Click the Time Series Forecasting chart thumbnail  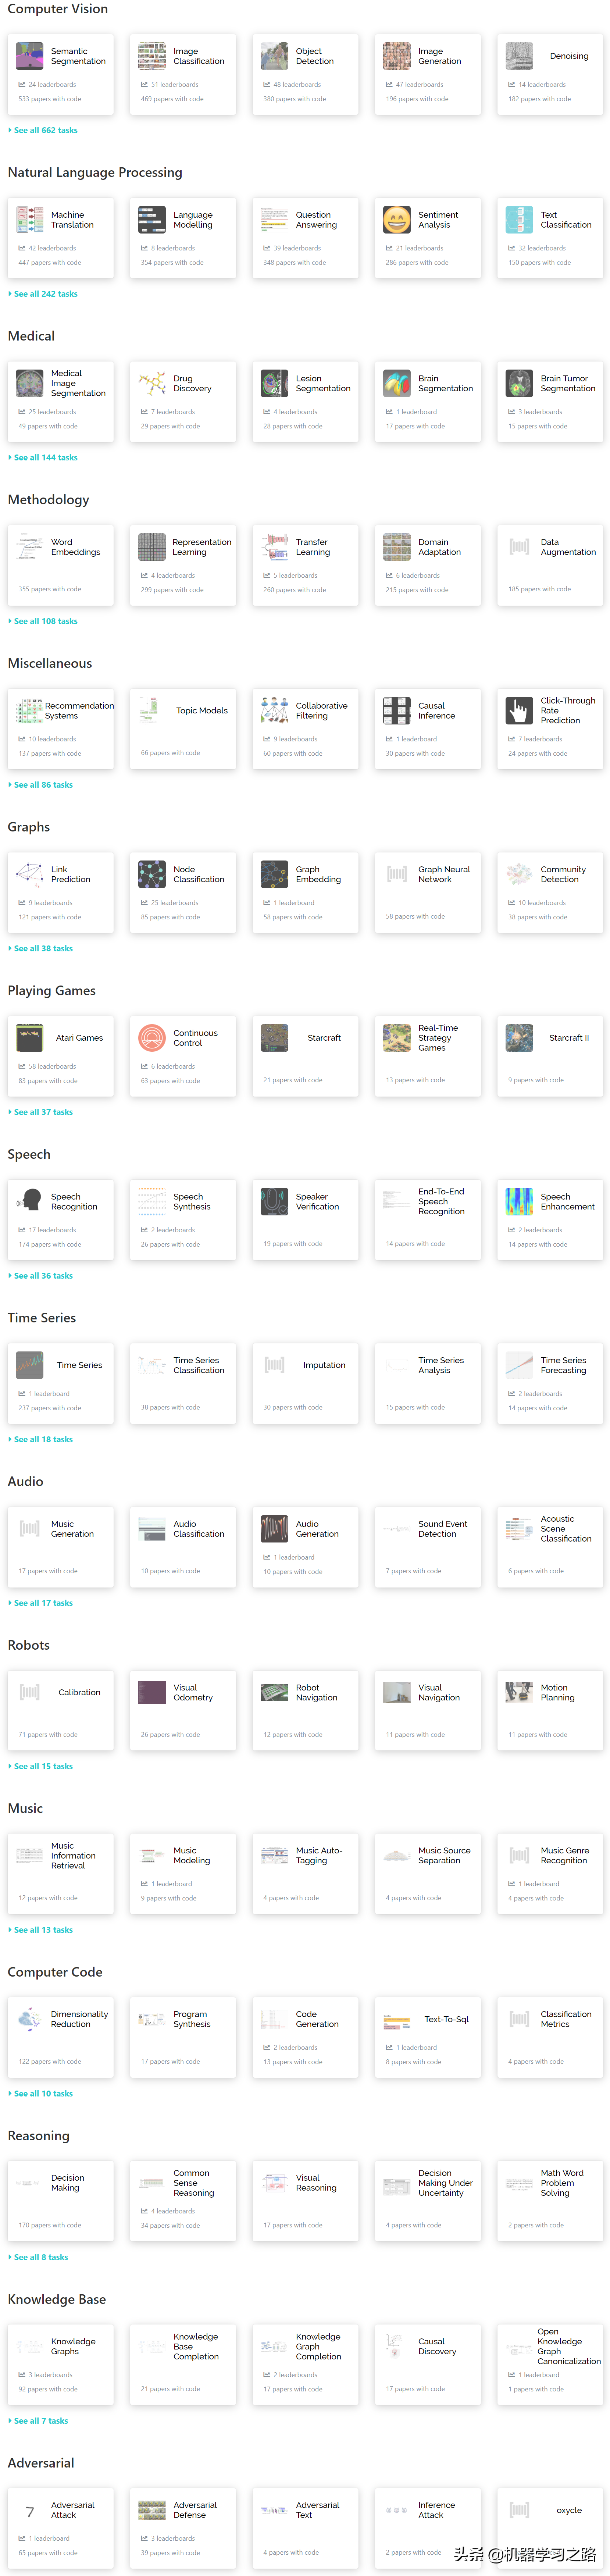(x=519, y=1365)
